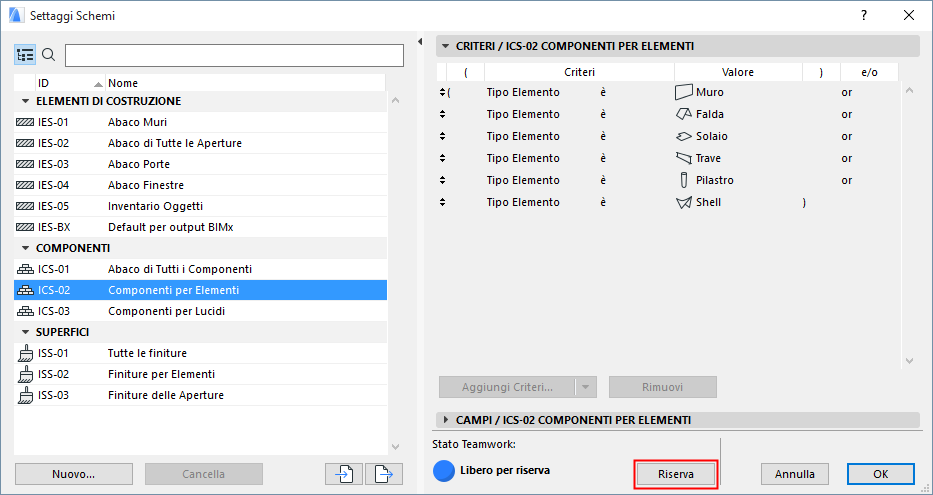933x495 pixels.
Task: Collapse the SUPERFICI group
Action: click(25, 331)
